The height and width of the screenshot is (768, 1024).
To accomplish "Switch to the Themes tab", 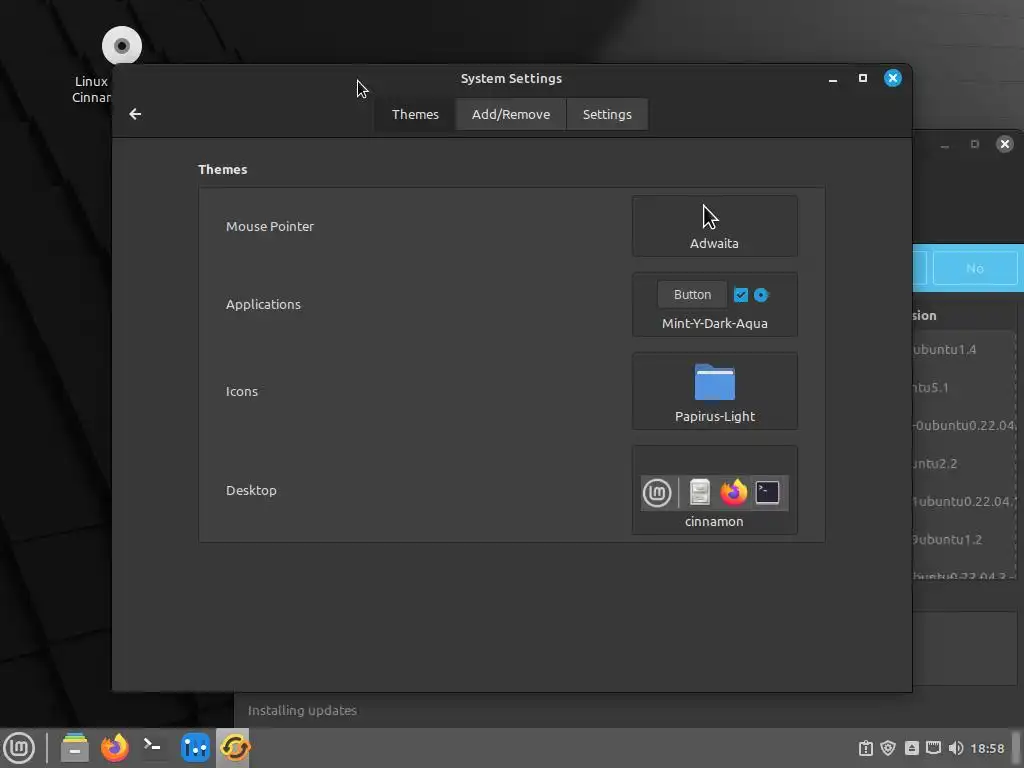I will (x=415, y=114).
